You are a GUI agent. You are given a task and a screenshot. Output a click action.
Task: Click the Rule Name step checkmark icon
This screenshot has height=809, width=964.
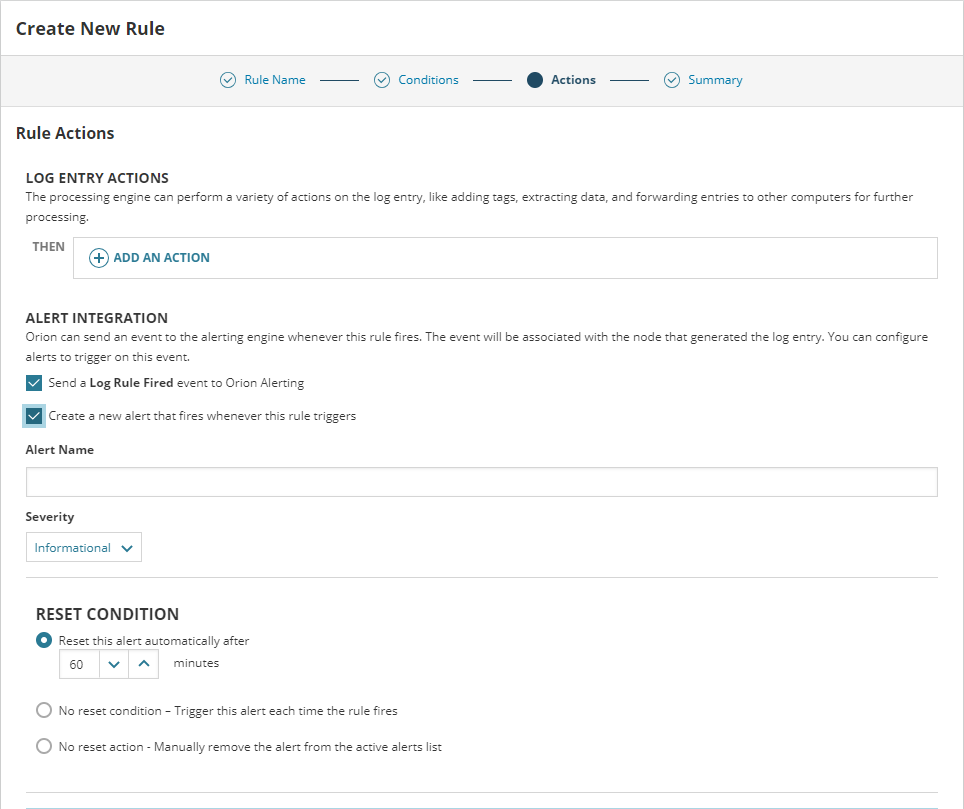point(228,80)
